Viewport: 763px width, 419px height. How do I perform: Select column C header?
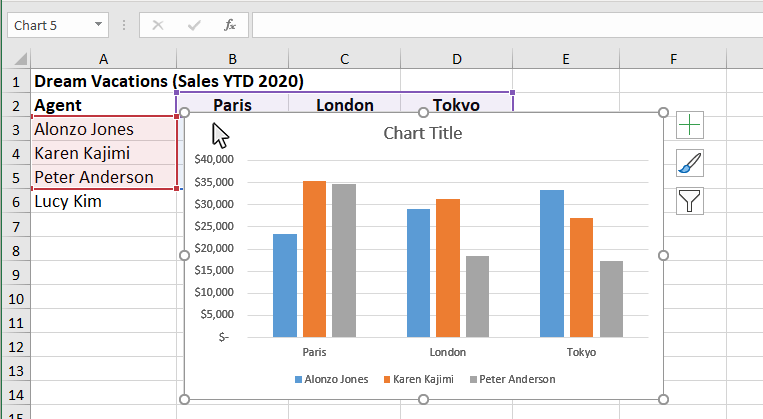tap(344, 59)
